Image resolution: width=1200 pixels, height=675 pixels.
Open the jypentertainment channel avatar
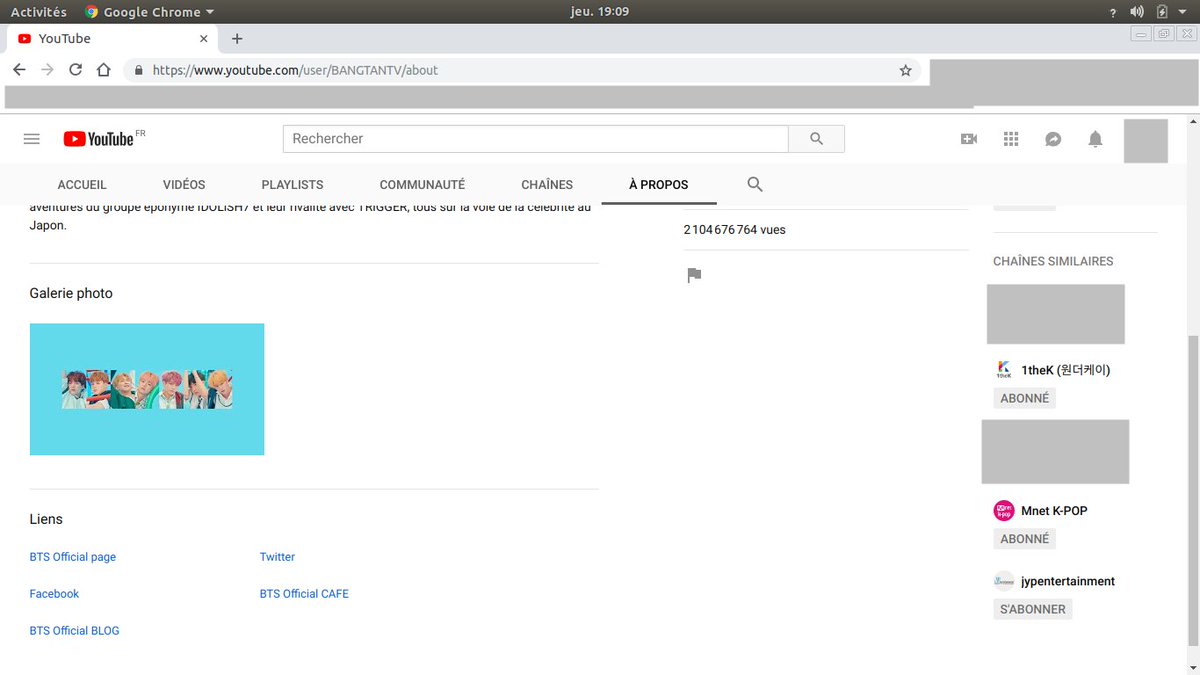[1004, 581]
